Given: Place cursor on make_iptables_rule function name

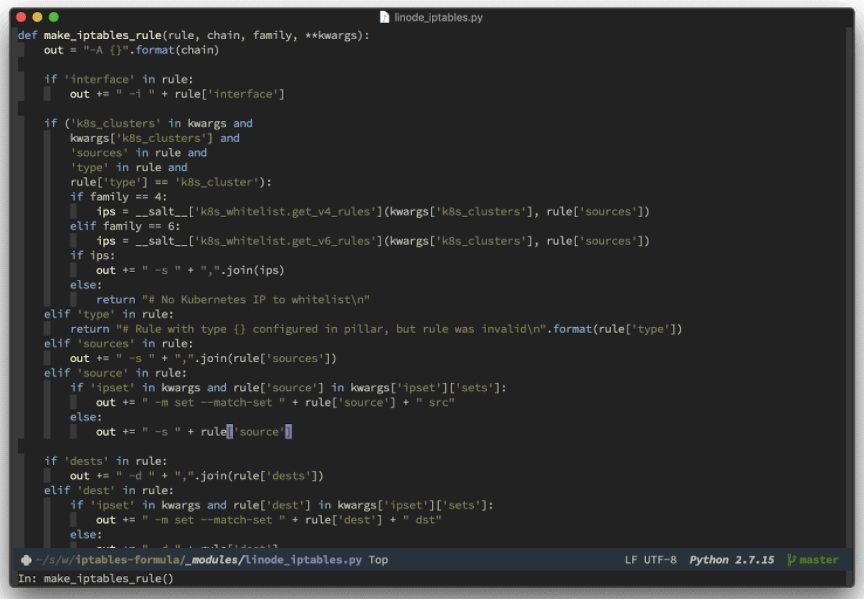Looking at the screenshot, I should (105, 35).
